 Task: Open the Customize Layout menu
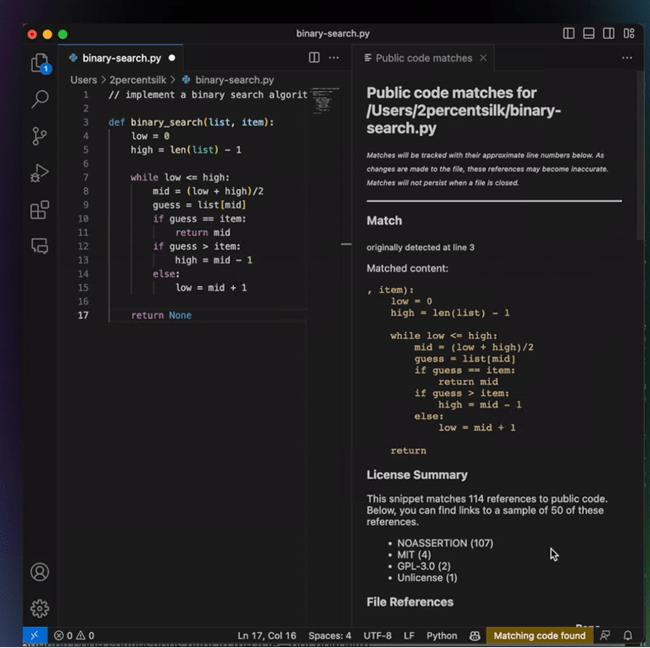coord(629,33)
